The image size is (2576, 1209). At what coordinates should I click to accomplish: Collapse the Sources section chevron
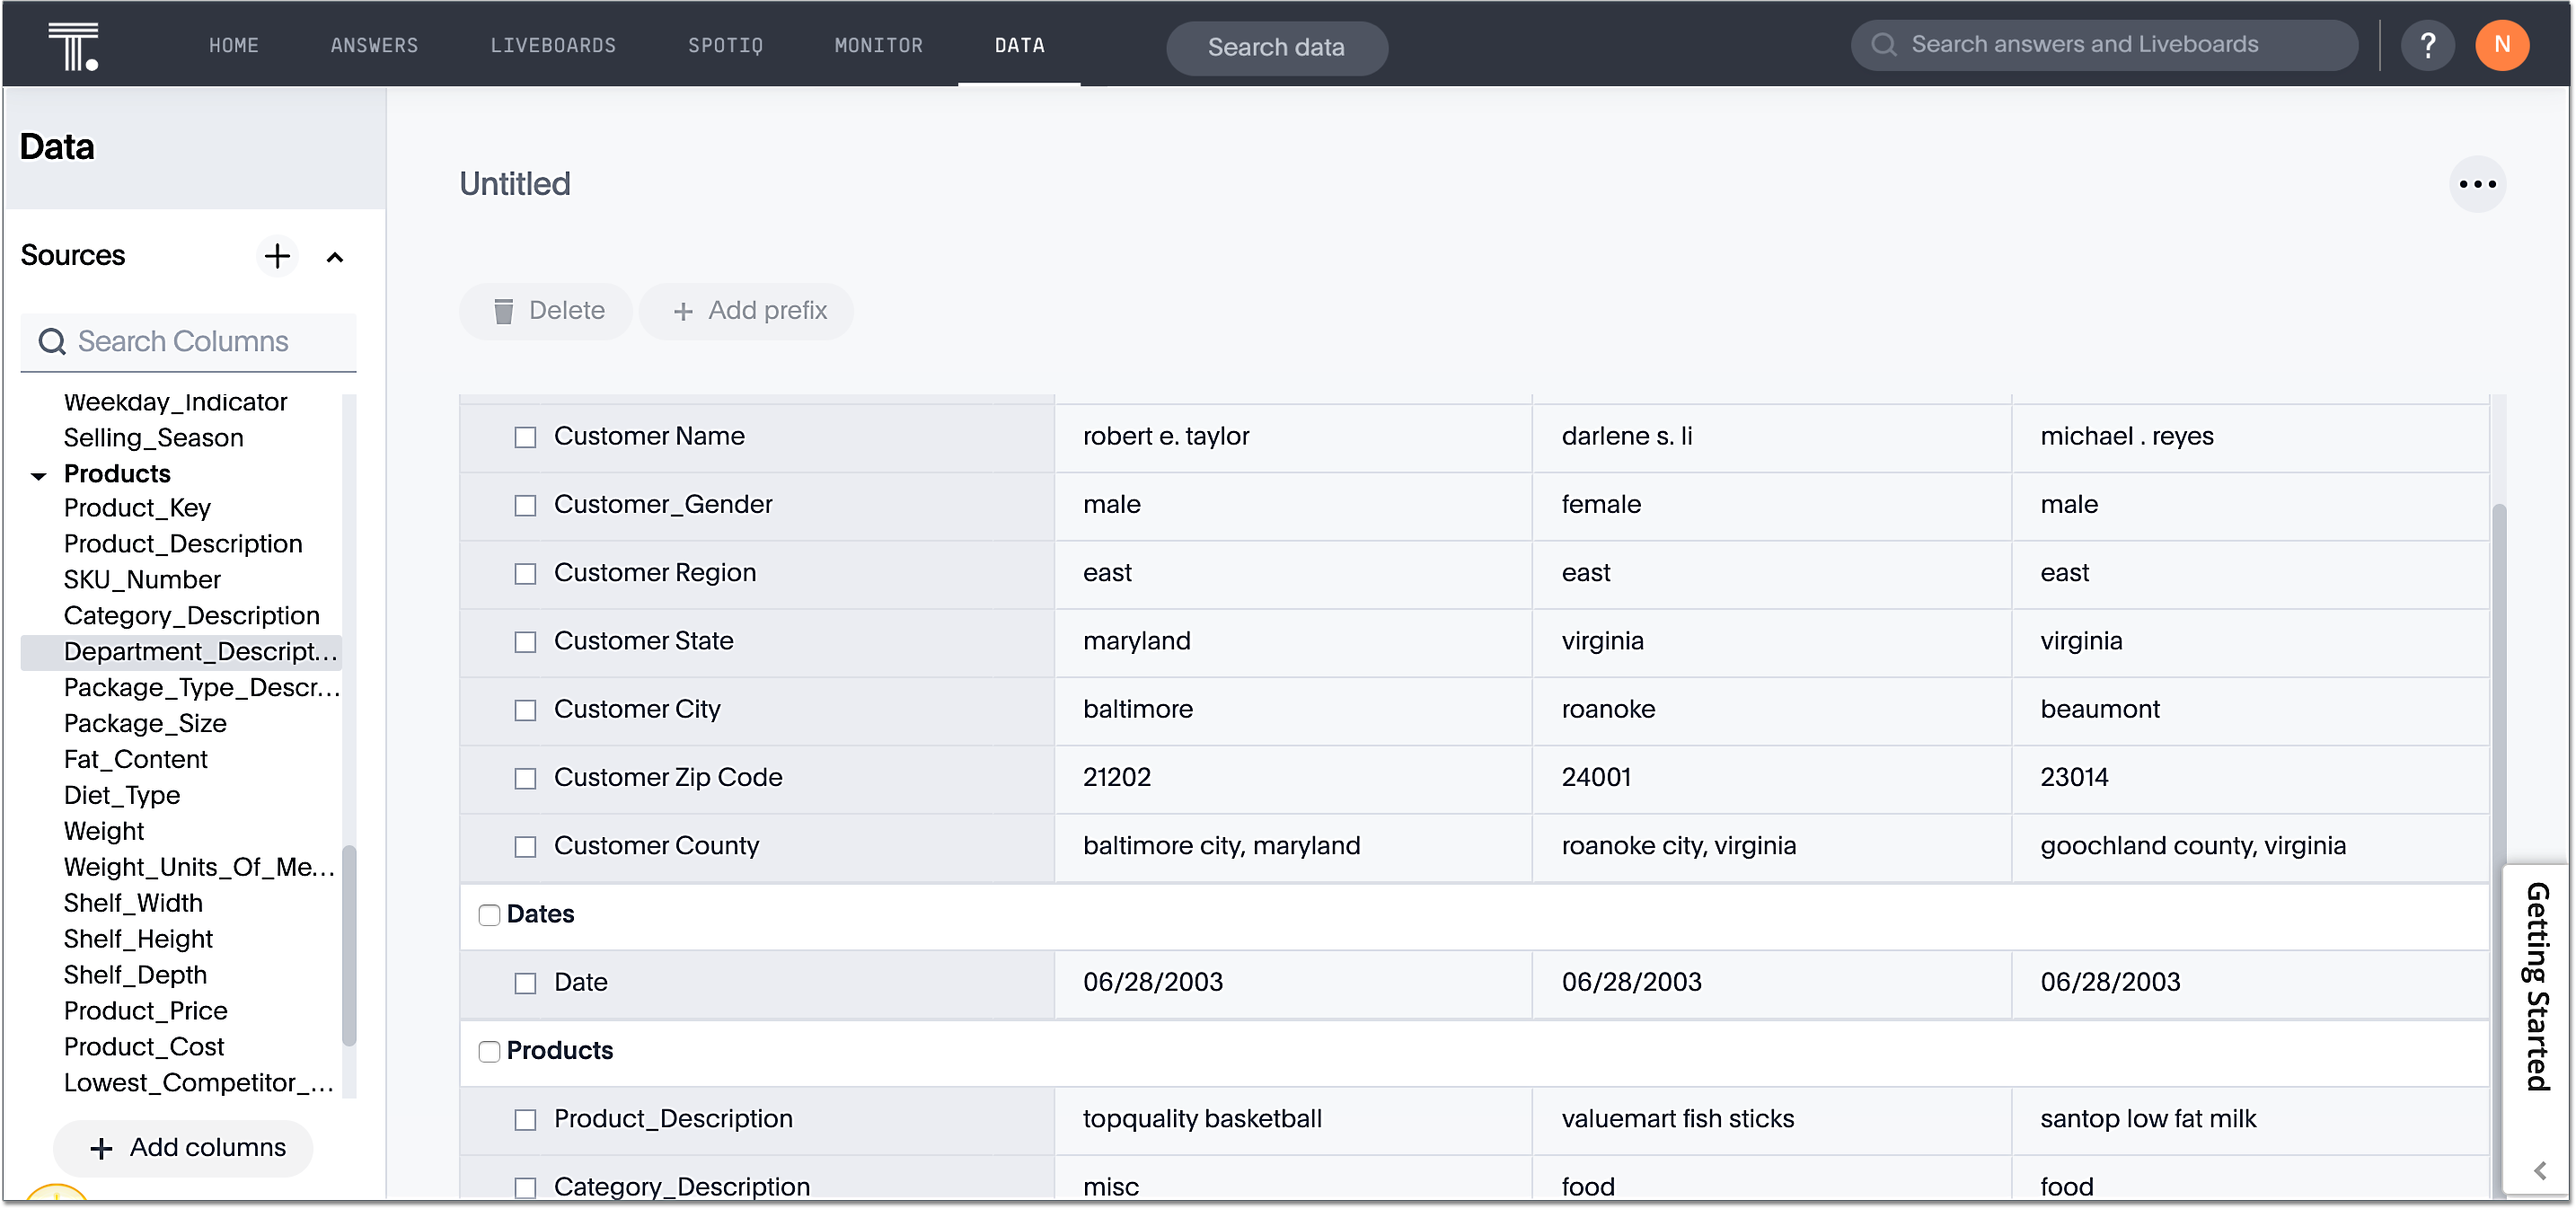click(x=335, y=257)
